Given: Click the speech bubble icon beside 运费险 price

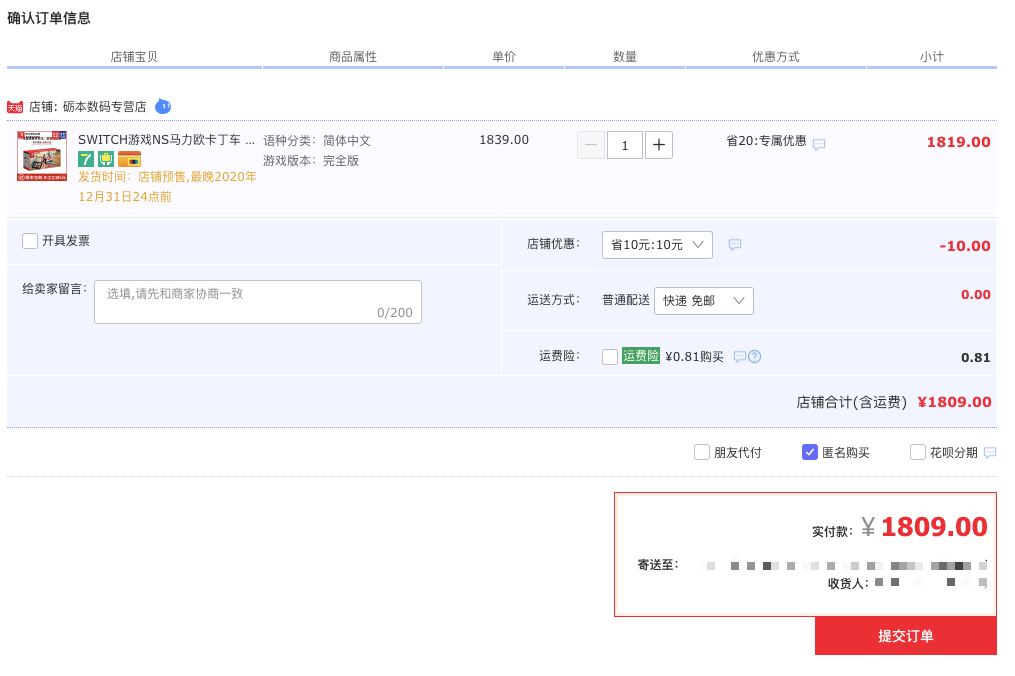Looking at the screenshot, I should click(740, 357).
